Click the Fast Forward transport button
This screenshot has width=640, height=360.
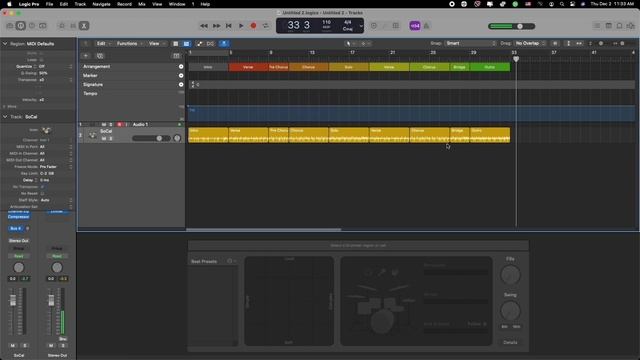click(x=216, y=26)
